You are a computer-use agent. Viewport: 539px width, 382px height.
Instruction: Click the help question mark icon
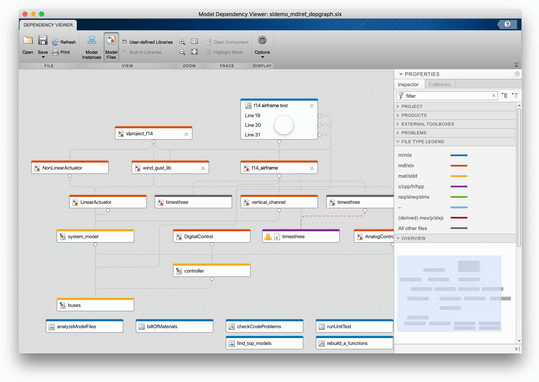pos(507,24)
